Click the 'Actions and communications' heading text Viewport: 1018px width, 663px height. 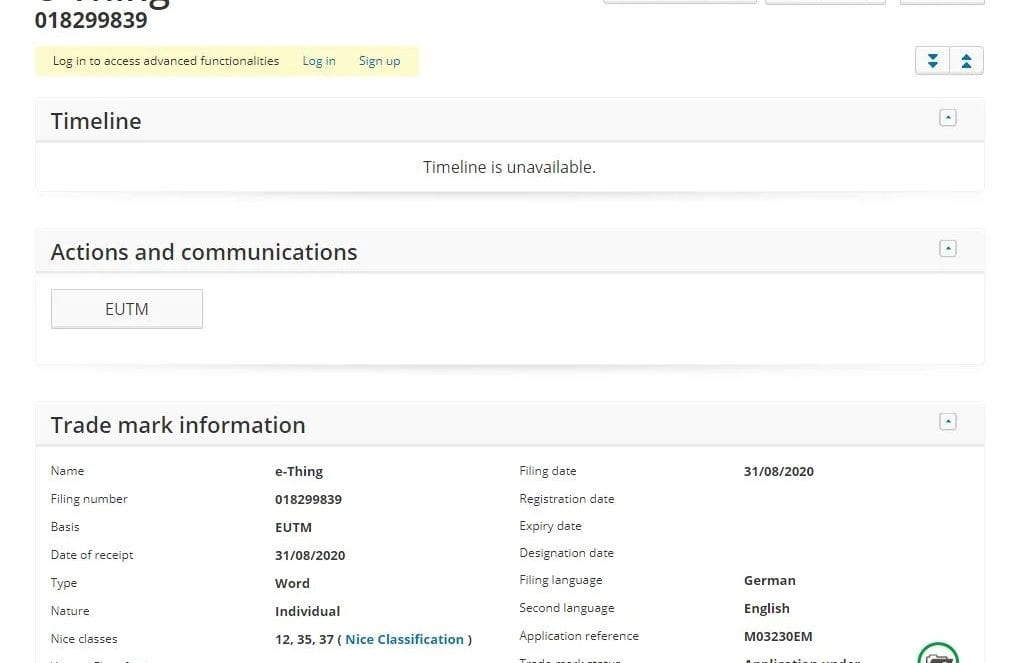pyautogui.click(x=204, y=252)
